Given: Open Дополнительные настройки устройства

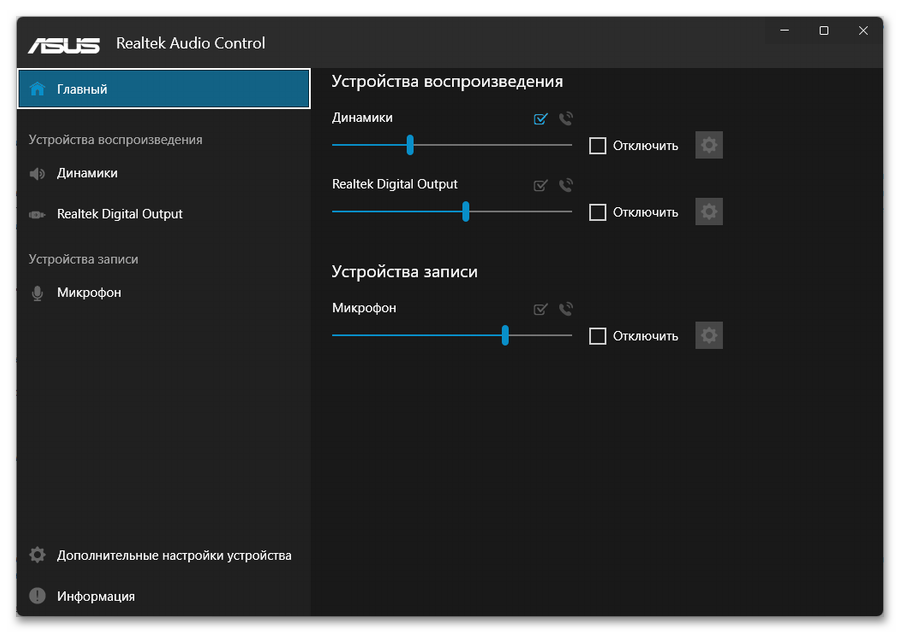Looking at the screenshot, I should (x=164, y=555).
